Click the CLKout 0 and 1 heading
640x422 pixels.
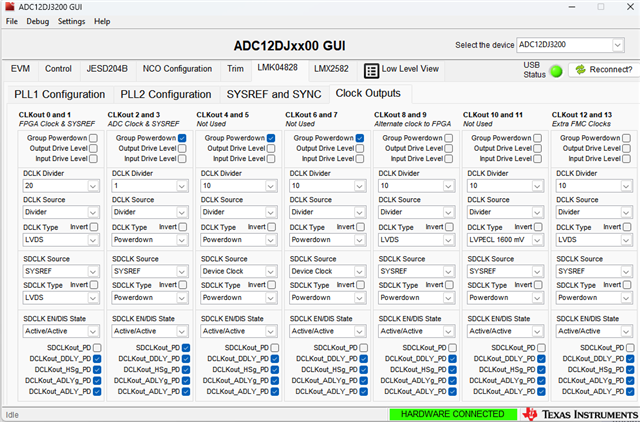point(44,115)
